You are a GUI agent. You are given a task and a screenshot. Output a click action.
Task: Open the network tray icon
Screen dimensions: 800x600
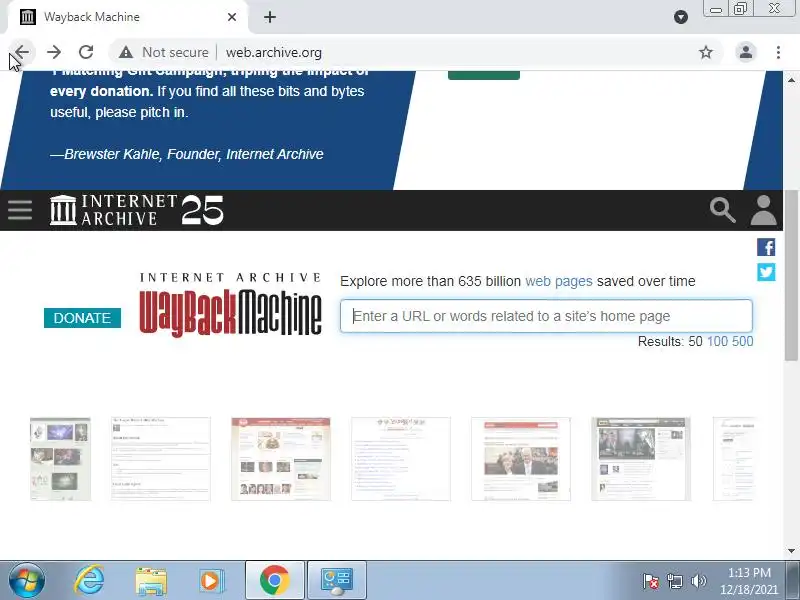[x=674, y=581]
